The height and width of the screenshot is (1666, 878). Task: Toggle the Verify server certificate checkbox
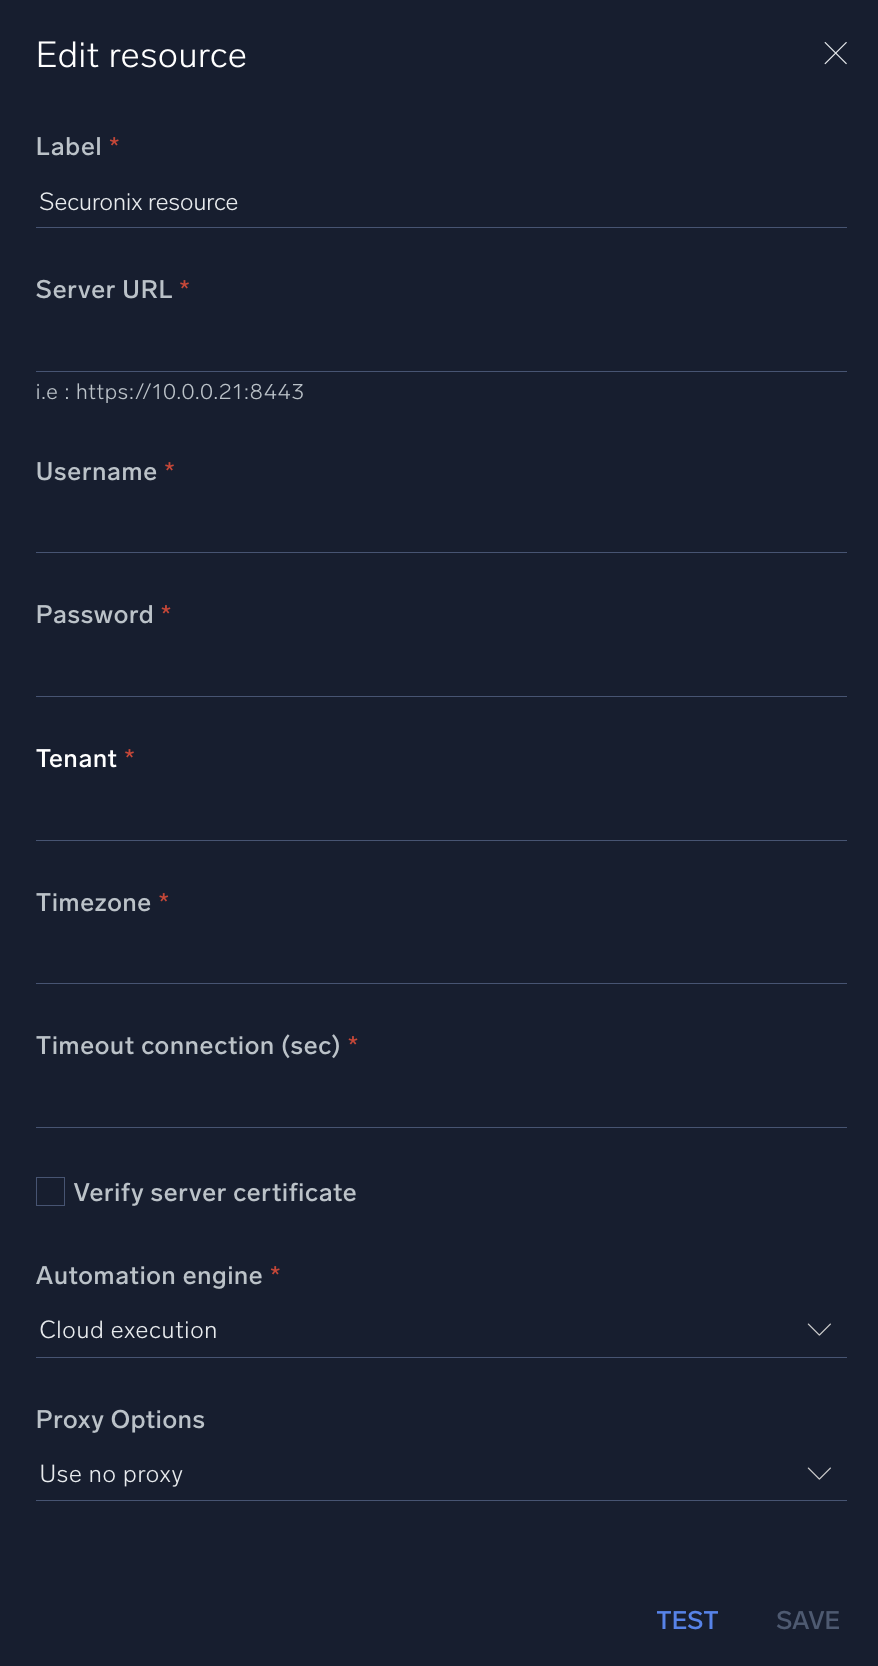pos(50,1191)
